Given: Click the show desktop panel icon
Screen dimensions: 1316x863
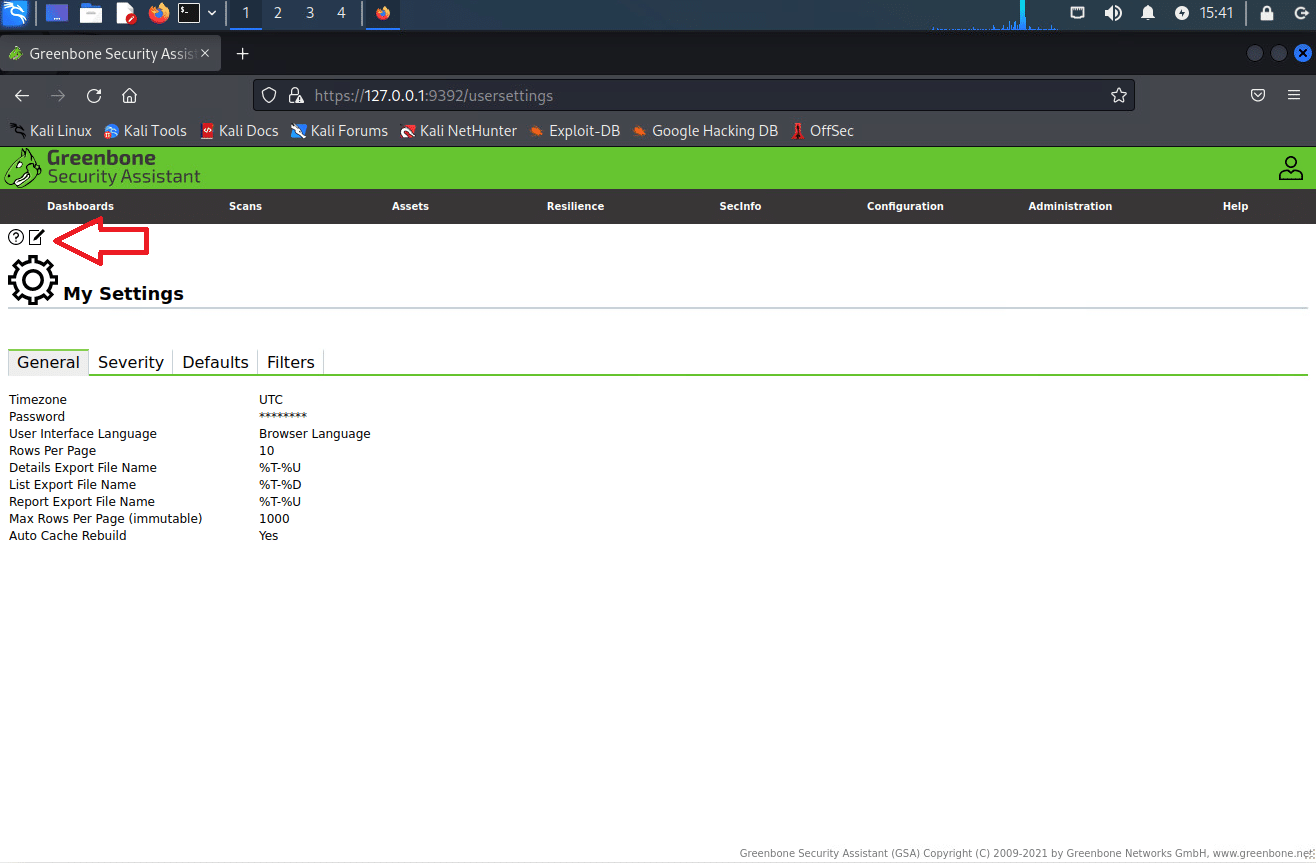Looking at the screenshot, I should pos(57,13).
